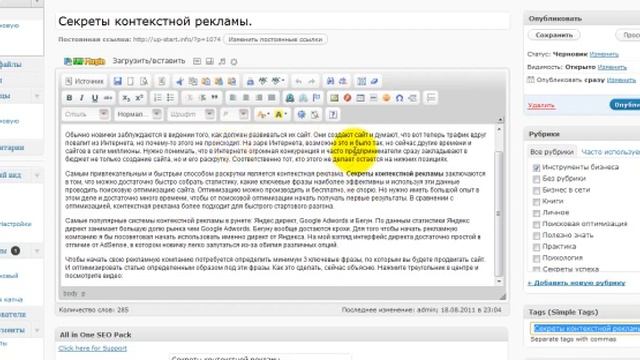Apply subscript formatting
The height and width of the screenshot is (360, 640).
[126, 98]
